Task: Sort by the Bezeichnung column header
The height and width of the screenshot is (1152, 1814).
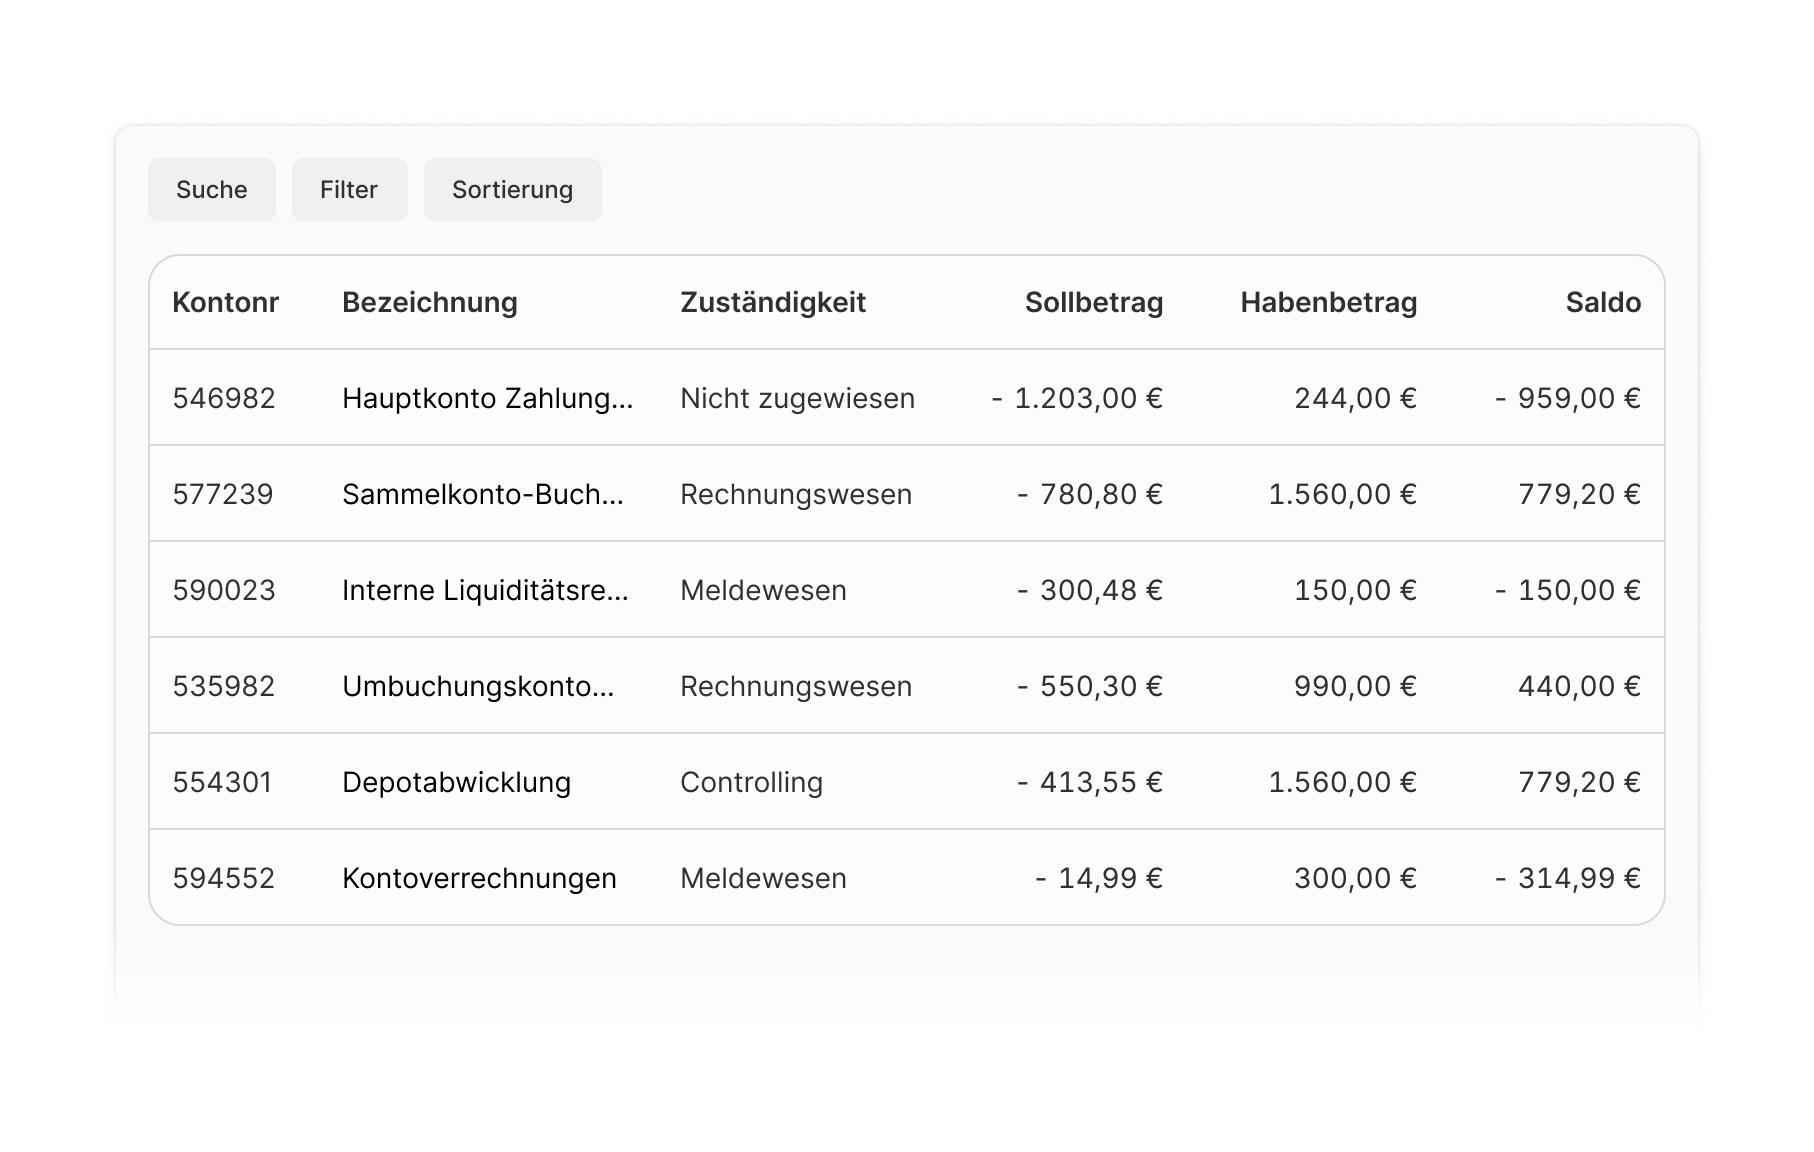Action: [x=430, y=303]
